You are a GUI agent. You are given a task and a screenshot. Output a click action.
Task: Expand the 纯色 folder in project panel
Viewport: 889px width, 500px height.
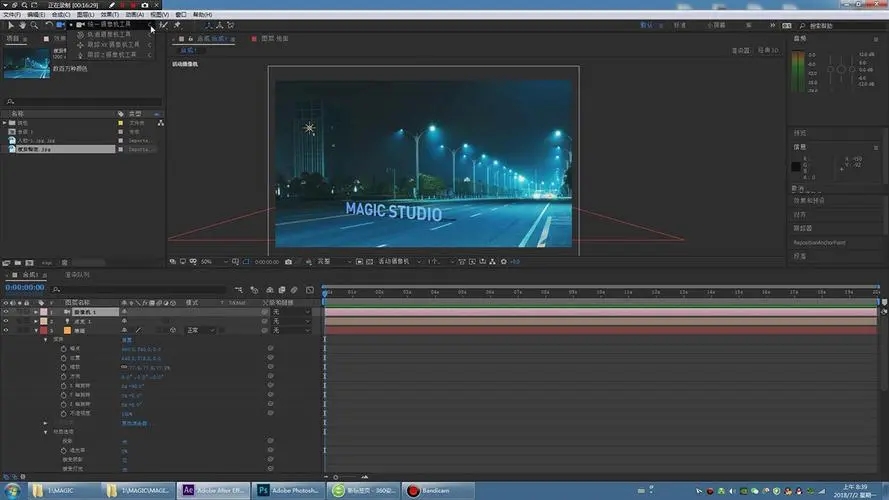5,122
